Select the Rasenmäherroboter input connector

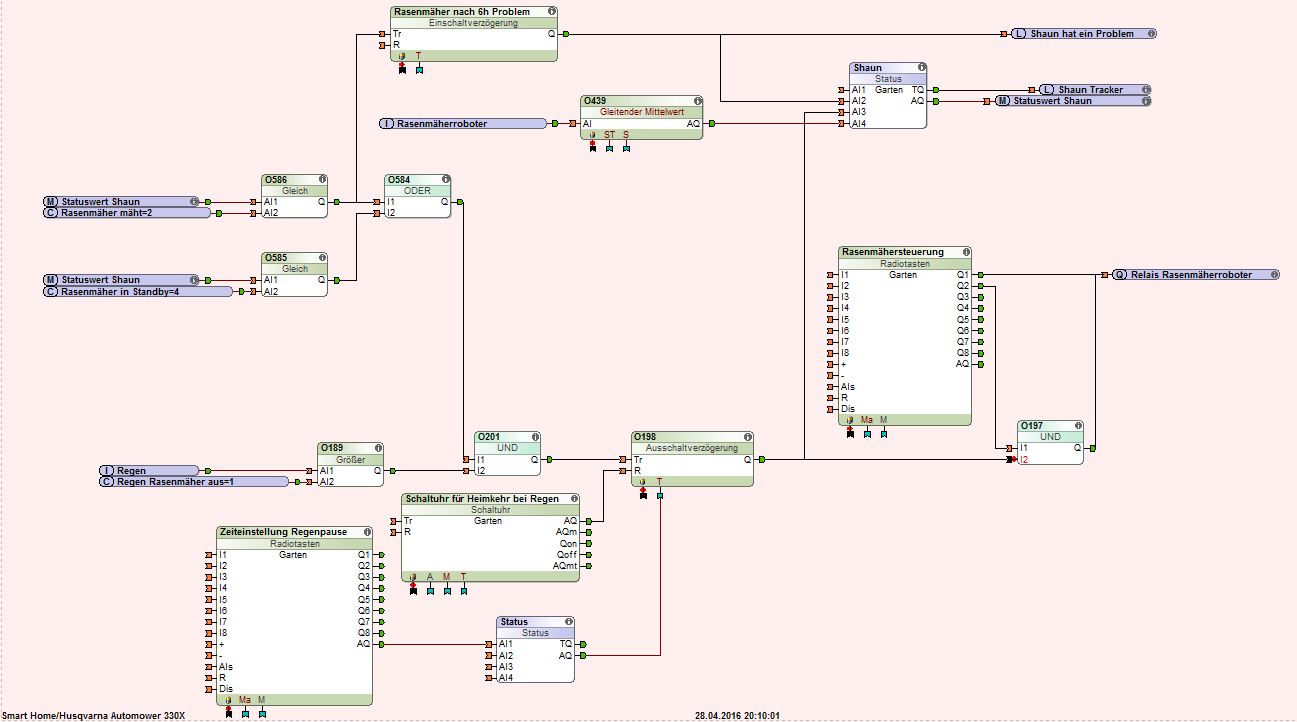[x=463, y=124]
